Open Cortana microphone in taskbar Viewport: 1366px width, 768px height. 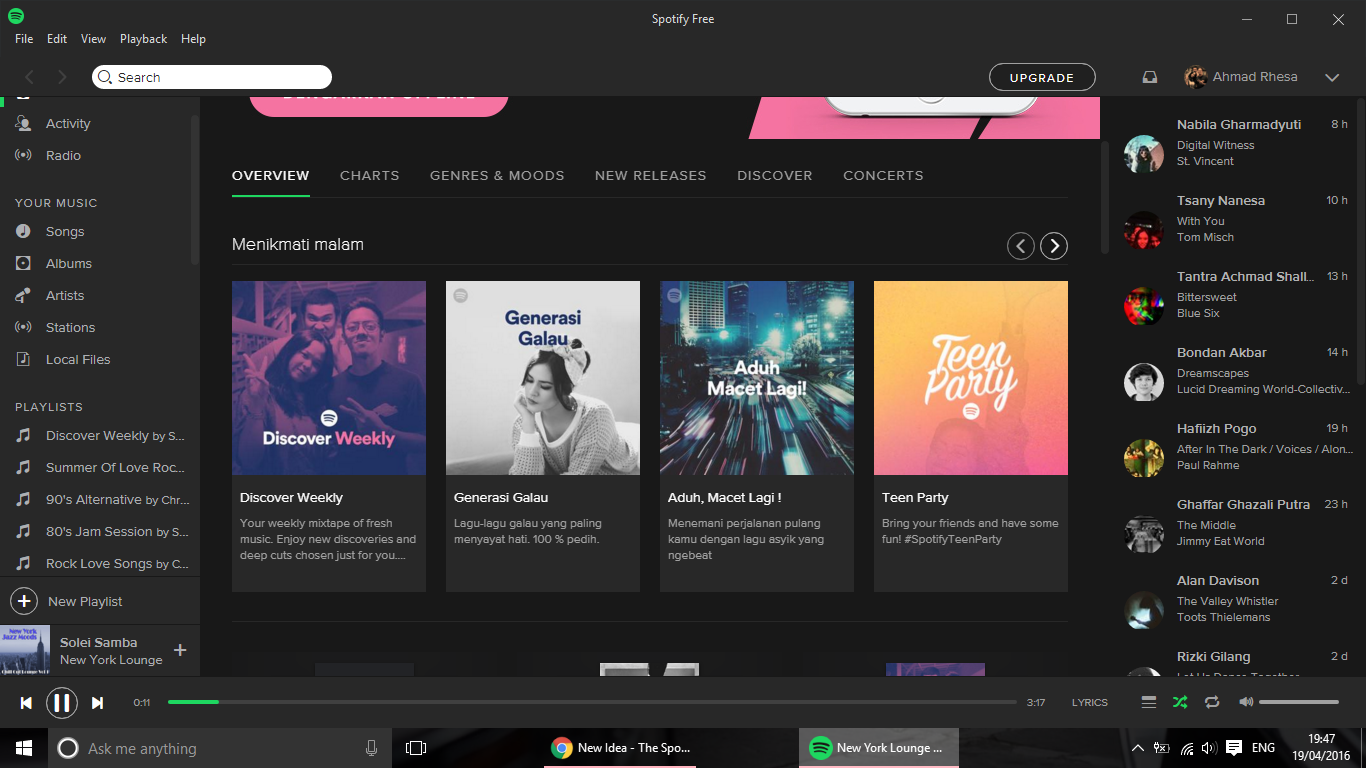coord(371,748)
